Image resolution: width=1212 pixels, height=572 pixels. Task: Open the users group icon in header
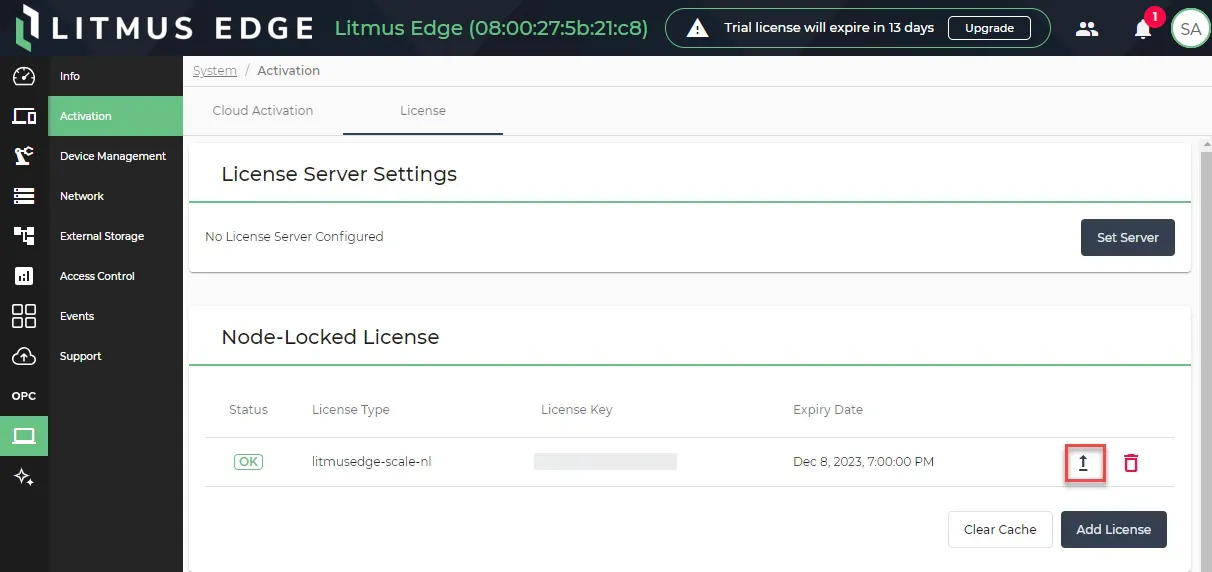pos(1087,29)
